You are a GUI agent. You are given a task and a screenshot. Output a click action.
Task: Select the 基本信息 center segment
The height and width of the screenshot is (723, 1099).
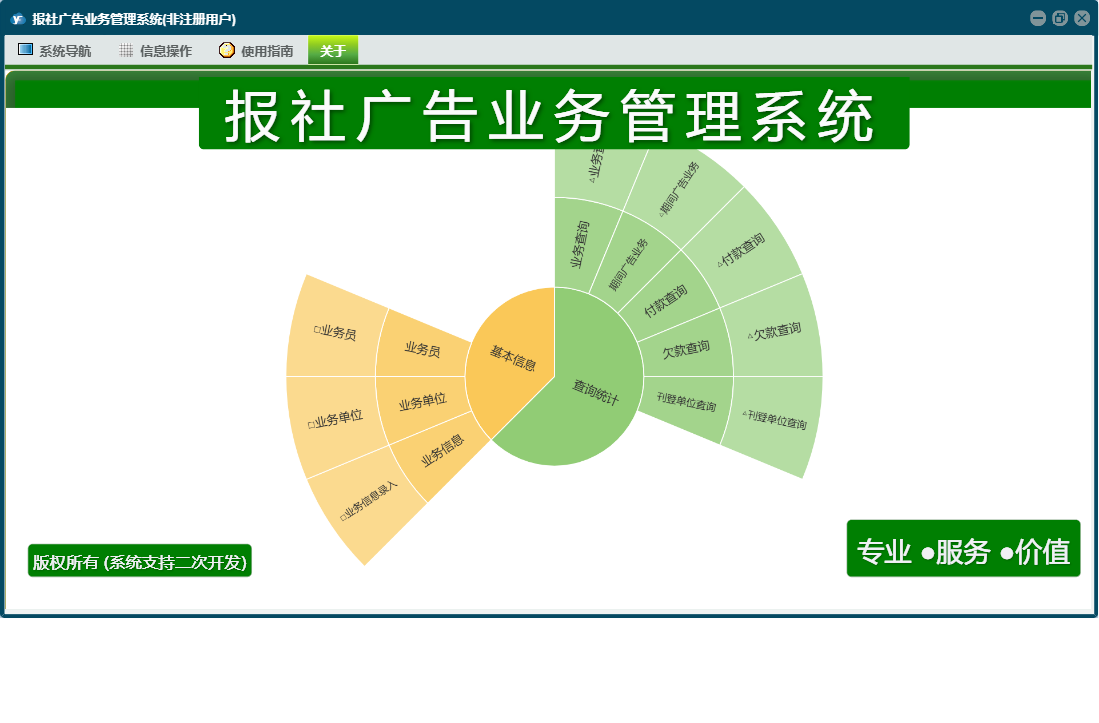(x=512, y=359)
